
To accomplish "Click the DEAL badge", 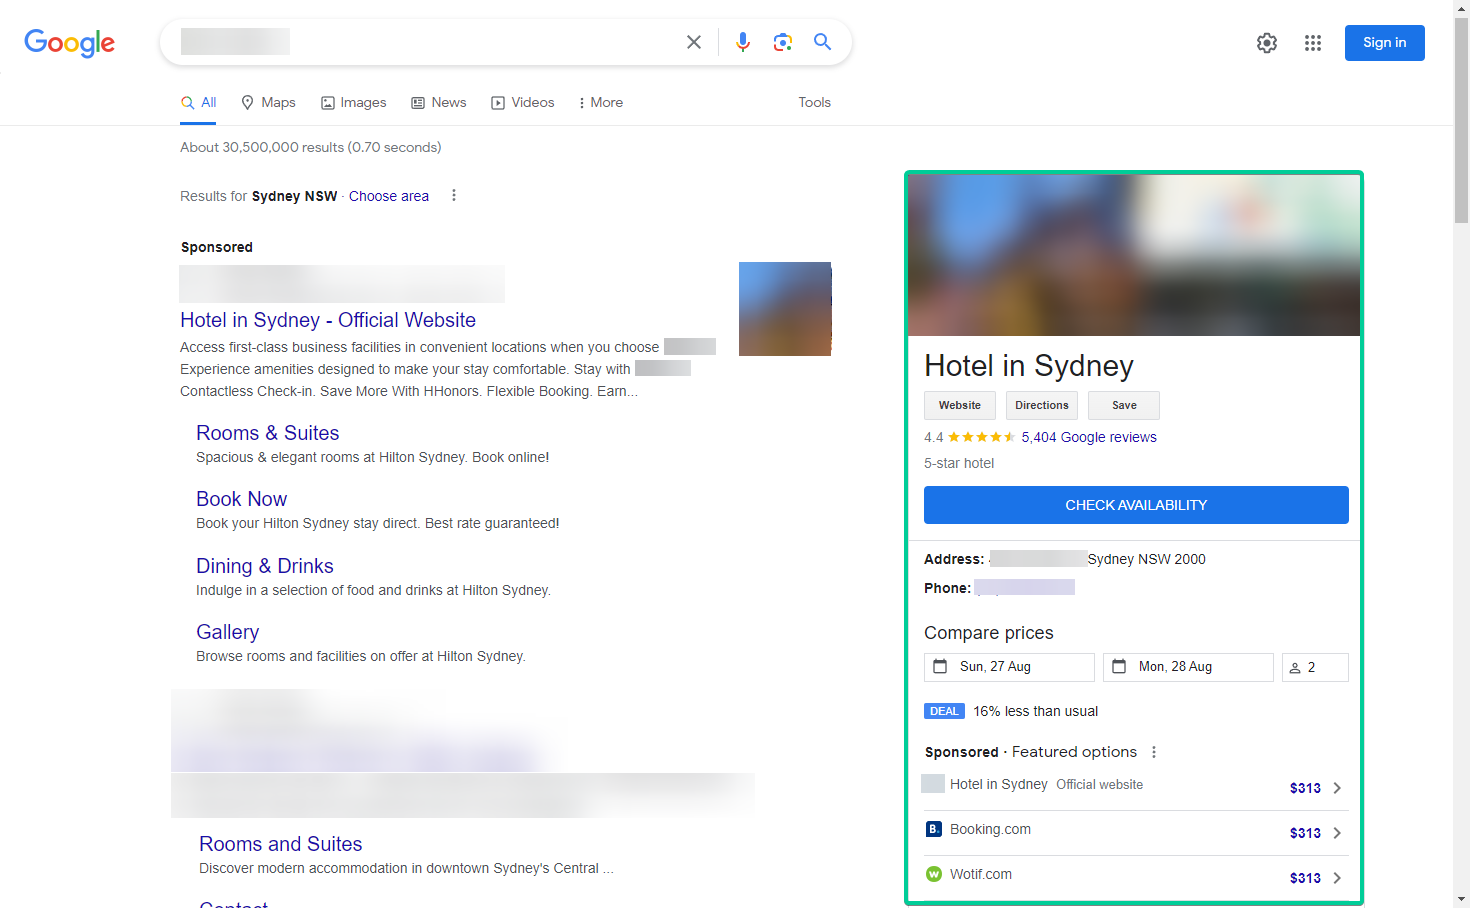I will click(944, 711).
